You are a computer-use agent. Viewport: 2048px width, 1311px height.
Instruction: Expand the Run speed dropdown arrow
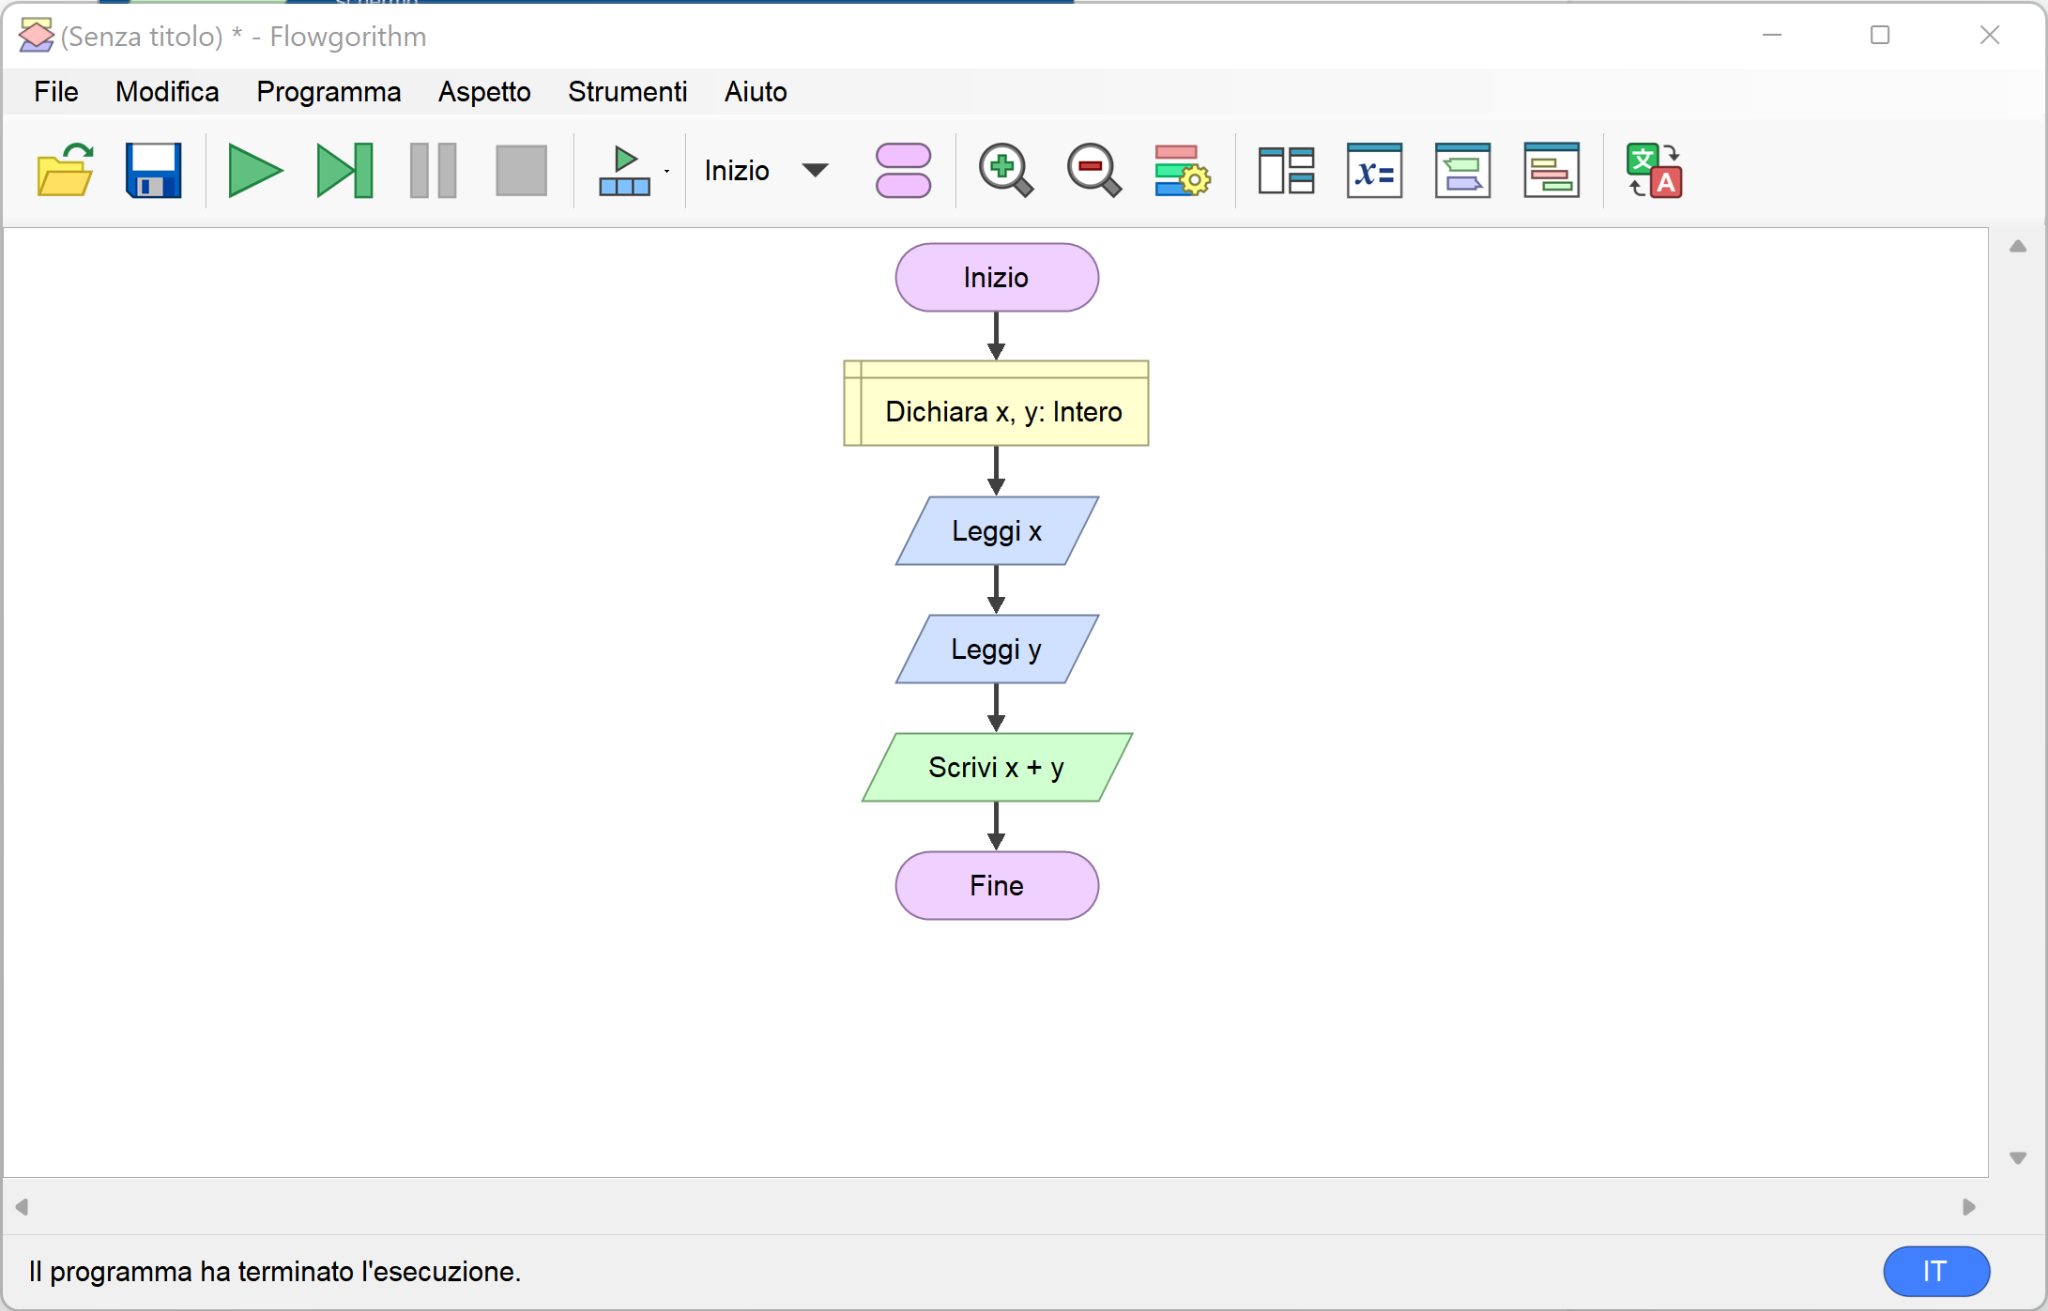666,171
